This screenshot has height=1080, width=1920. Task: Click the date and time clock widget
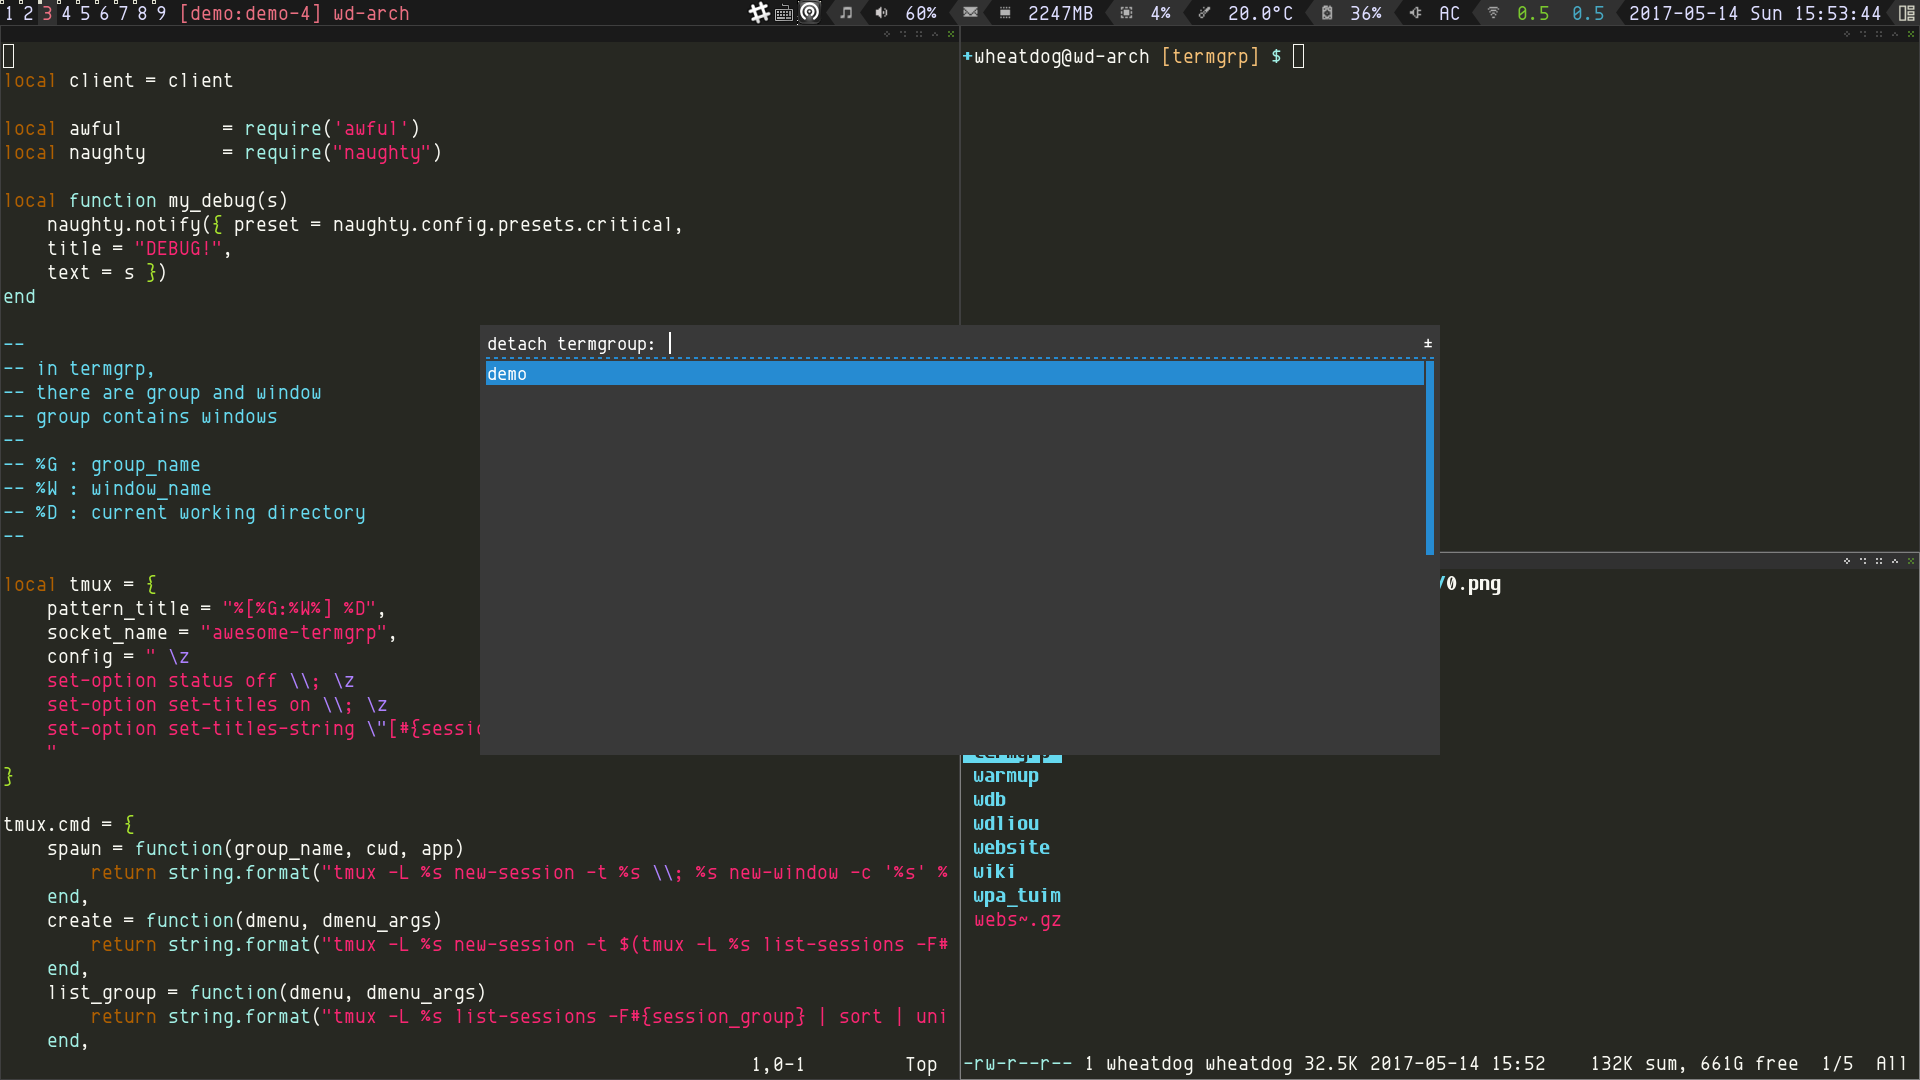[x=1755, y=13]
